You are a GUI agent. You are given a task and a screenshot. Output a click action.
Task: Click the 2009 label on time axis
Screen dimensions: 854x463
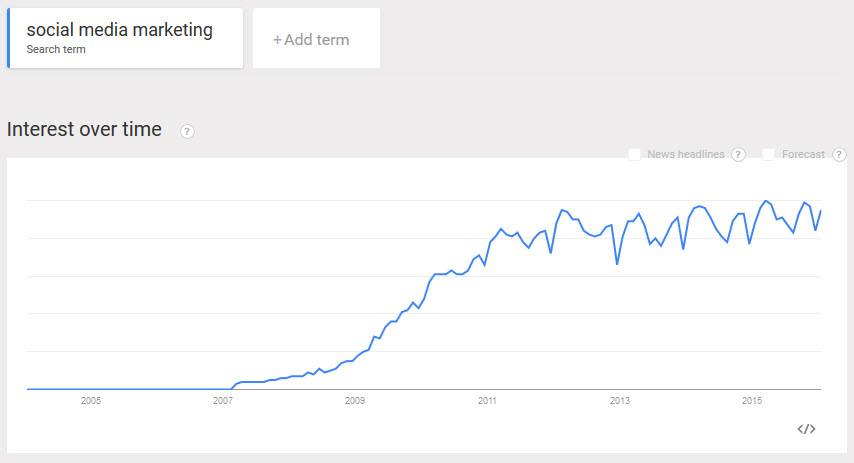point(355,400)
